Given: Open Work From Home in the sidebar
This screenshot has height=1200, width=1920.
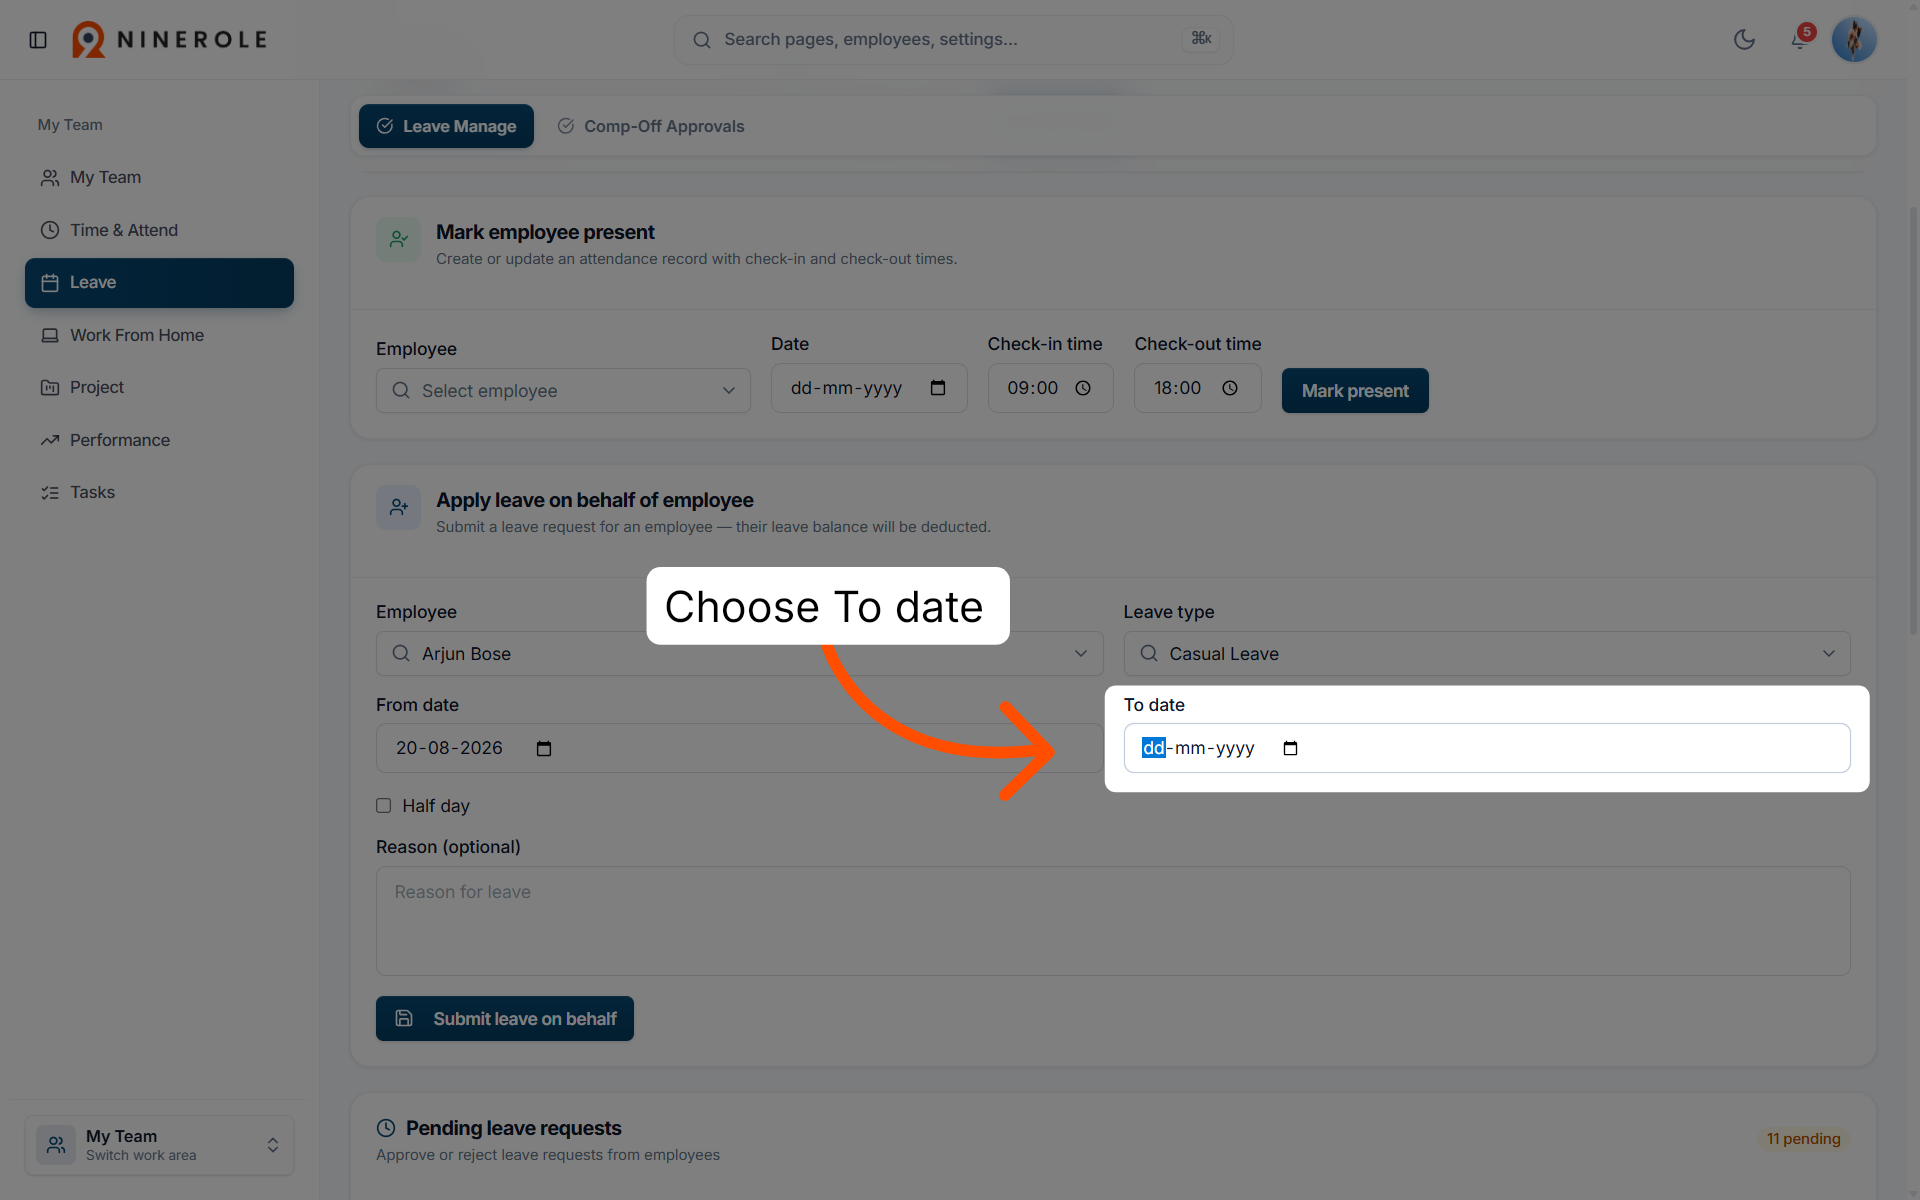Looking at the screenshot, I should click(159, 335).
